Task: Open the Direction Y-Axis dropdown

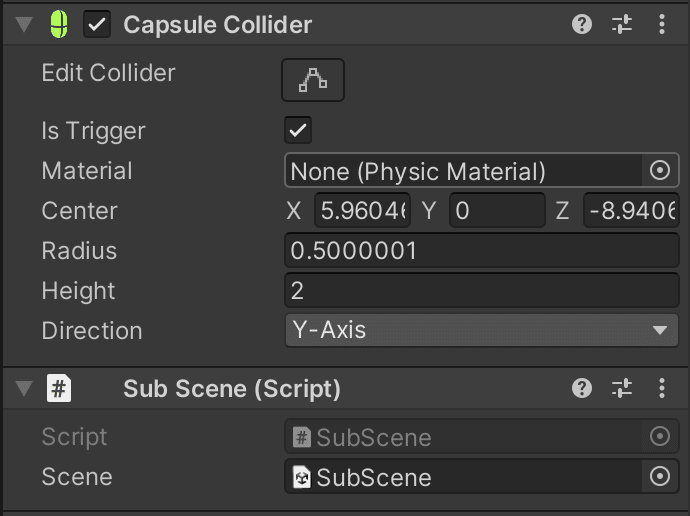Action: 481,330
